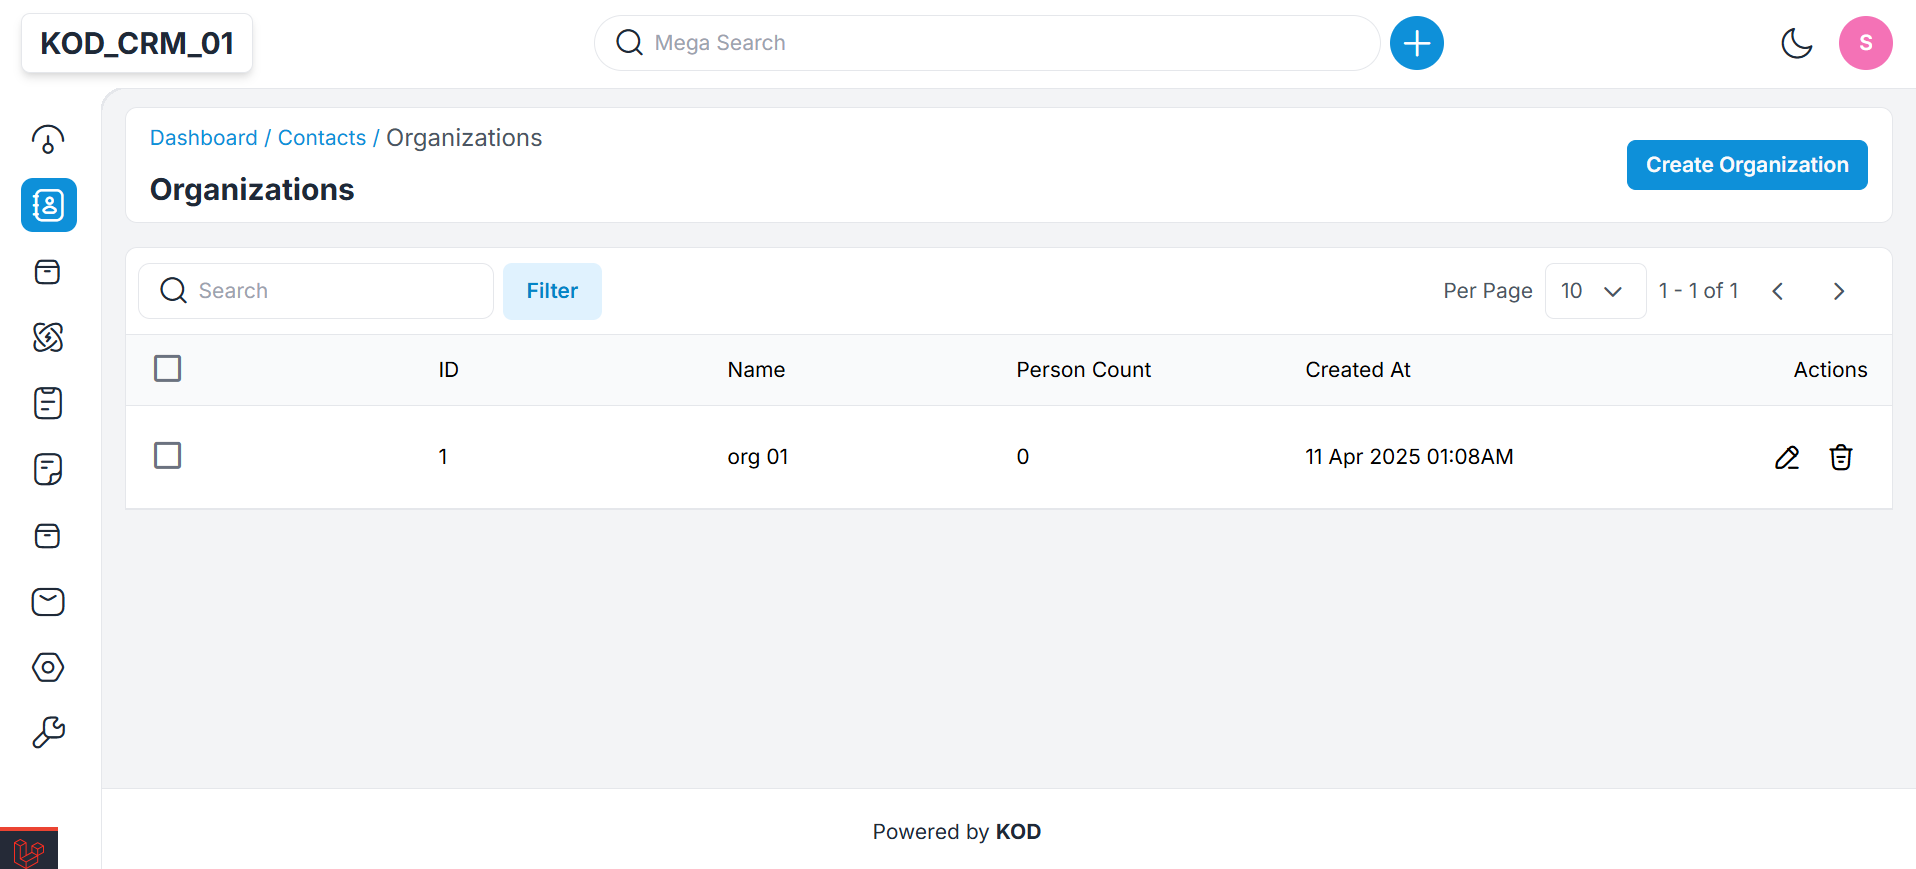
Task: Open the Mail envelope icon in sidebar
Action: point(48,601)
